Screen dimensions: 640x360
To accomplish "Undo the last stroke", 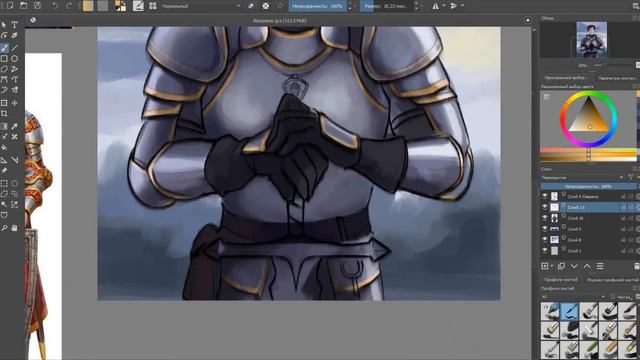I will click(55, 6).
